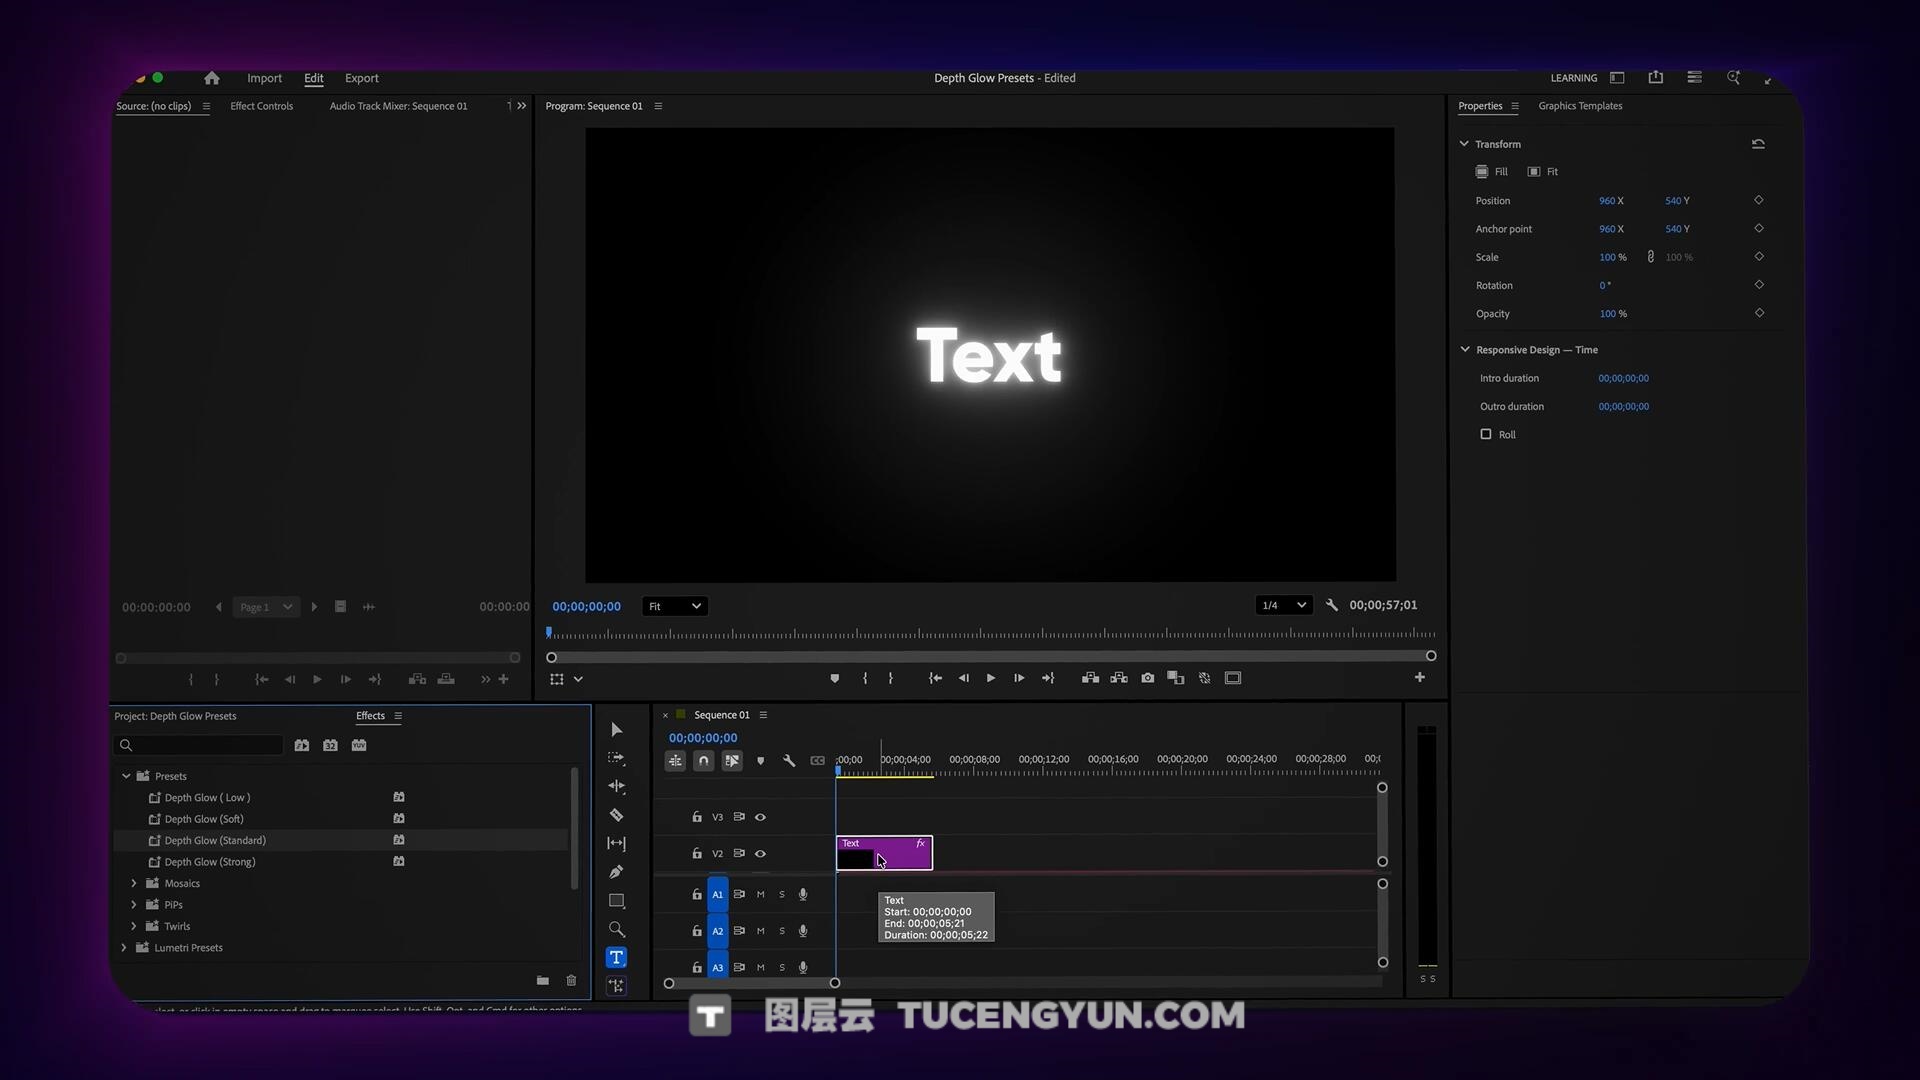
Task: Select the Depth Glow (Strong) preset
Action: pos(210,862)
